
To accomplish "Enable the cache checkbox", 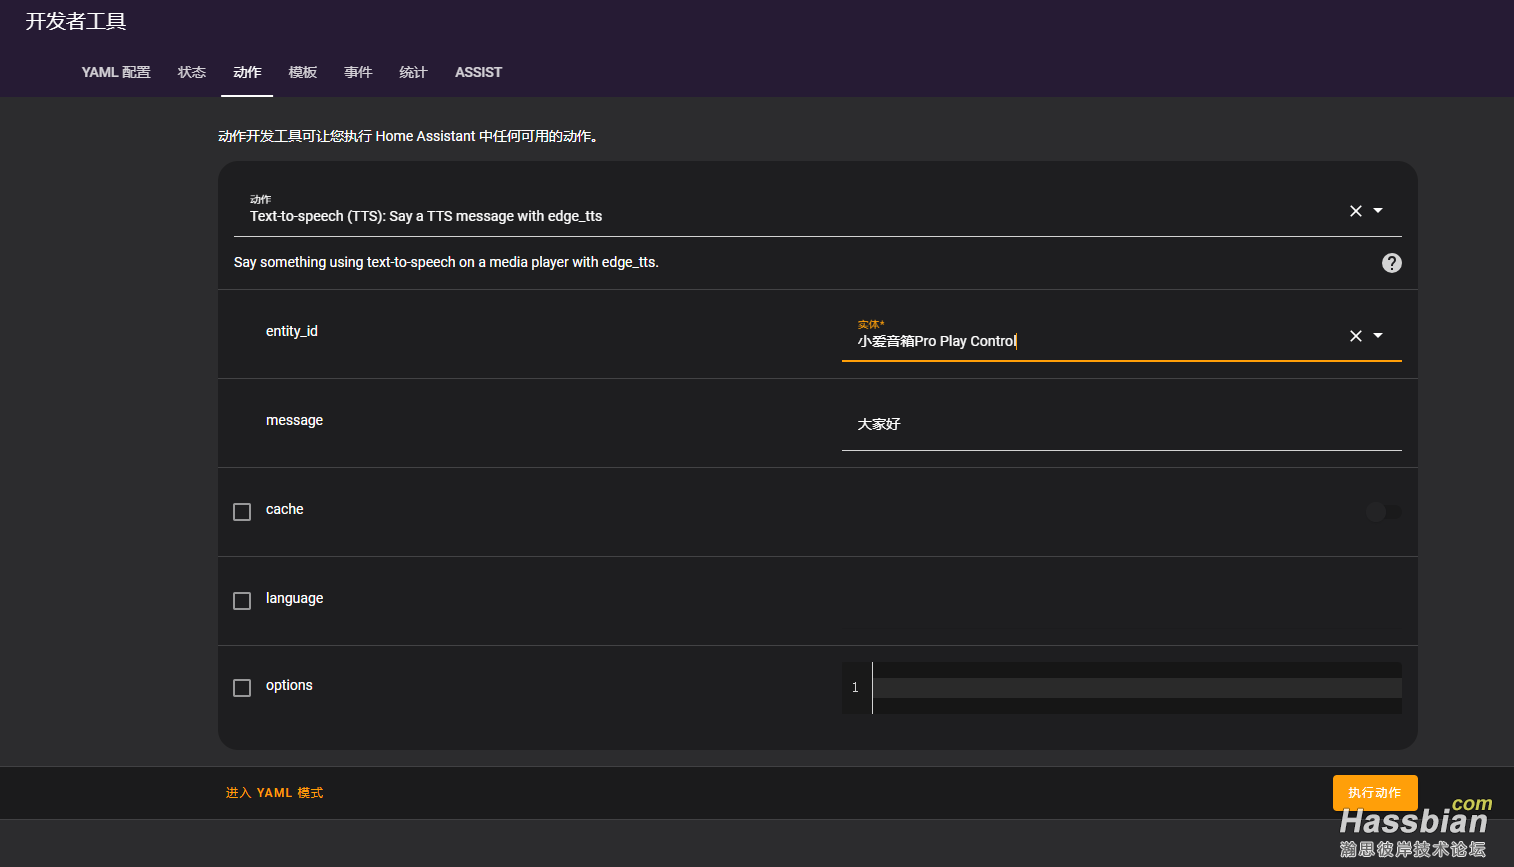I will click(x=242, y=512).
